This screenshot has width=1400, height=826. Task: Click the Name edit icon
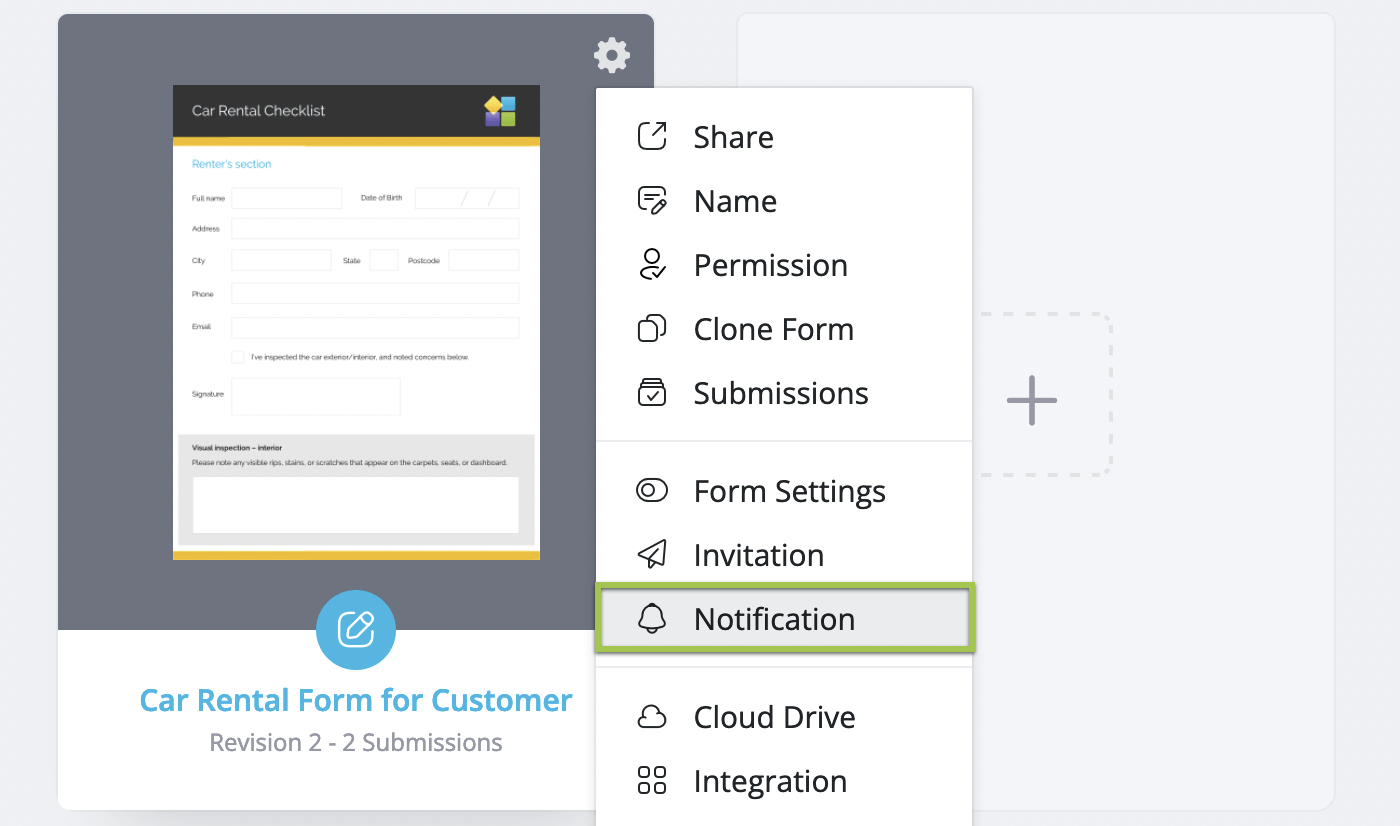point(652,200)
